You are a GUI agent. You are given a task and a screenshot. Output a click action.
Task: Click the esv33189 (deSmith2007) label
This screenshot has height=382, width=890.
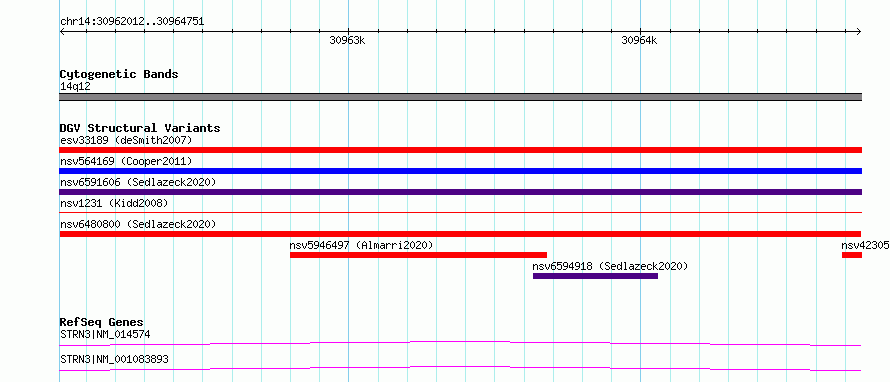click(126, 140)
